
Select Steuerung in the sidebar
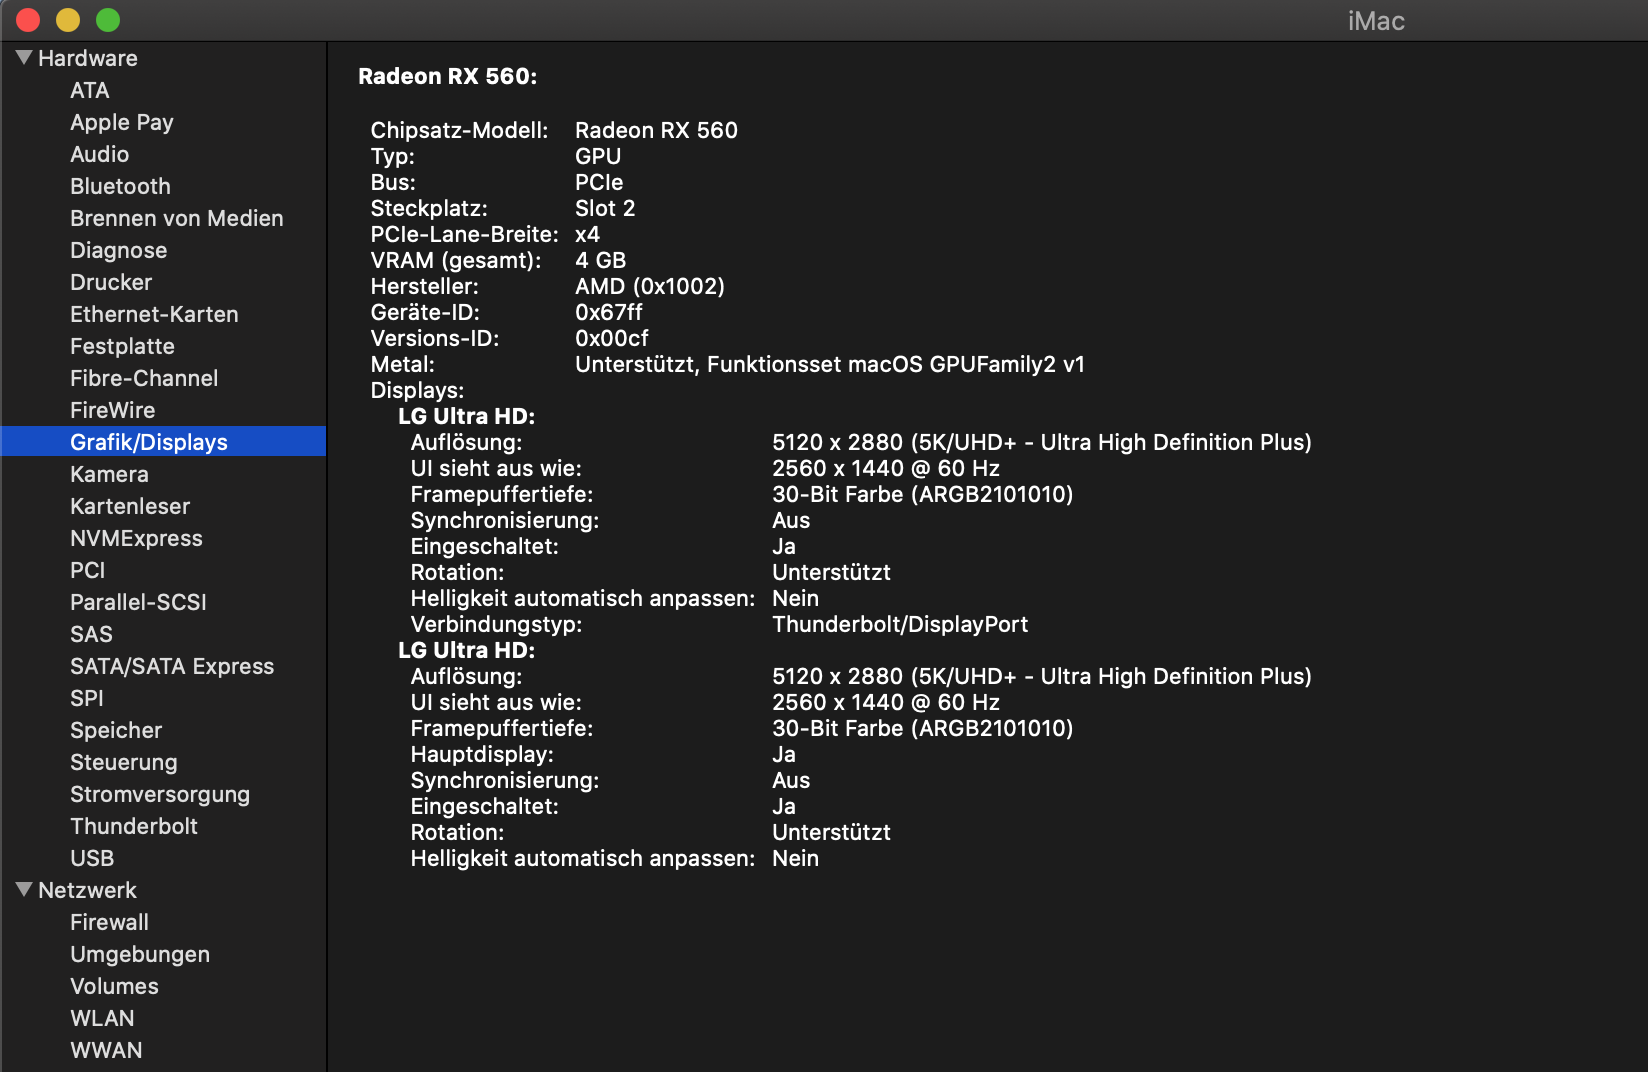[124, 762]
